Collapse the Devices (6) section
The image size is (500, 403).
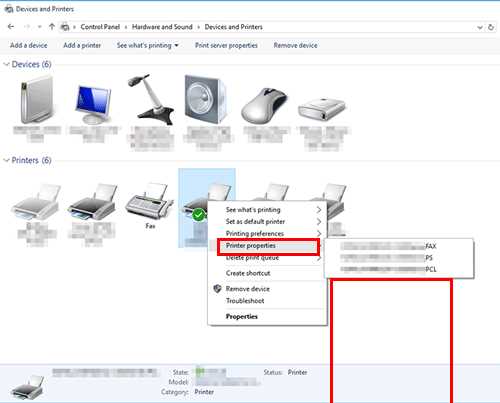pyautogui.click(x=6, y=64)
